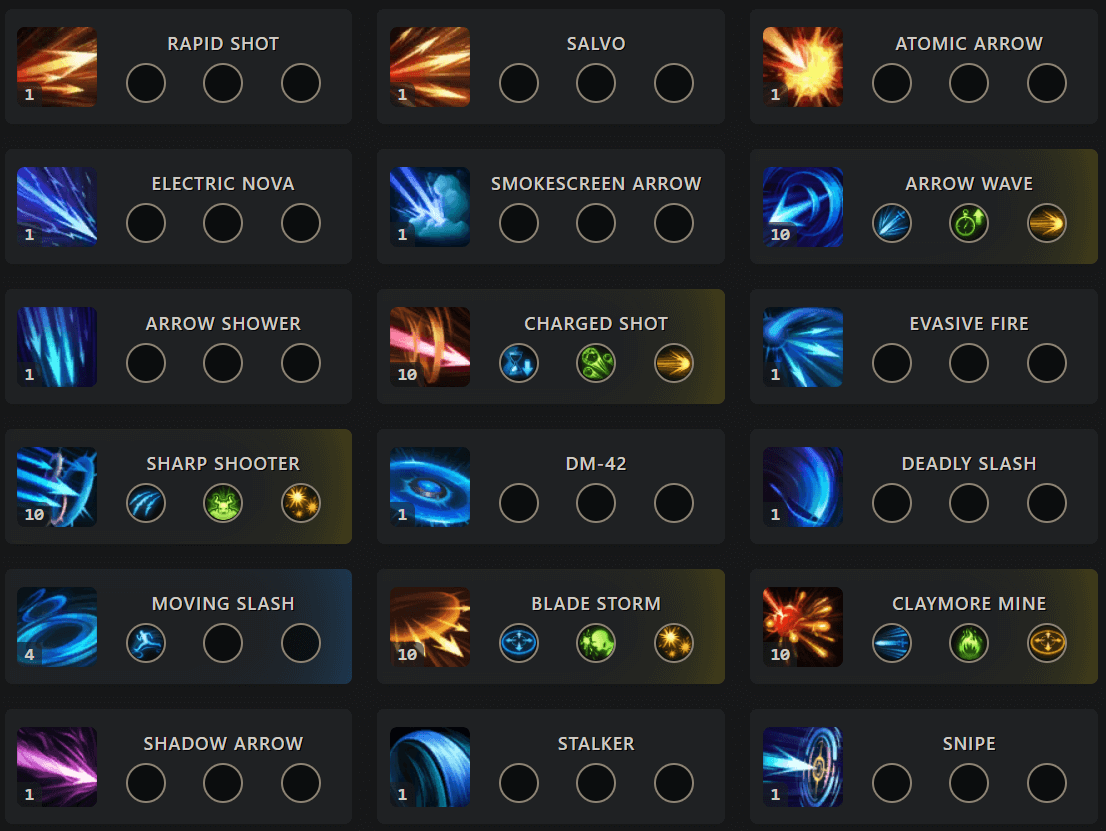
Task: Click Moving Slash's running figure tripod
Action: [146, 643]
